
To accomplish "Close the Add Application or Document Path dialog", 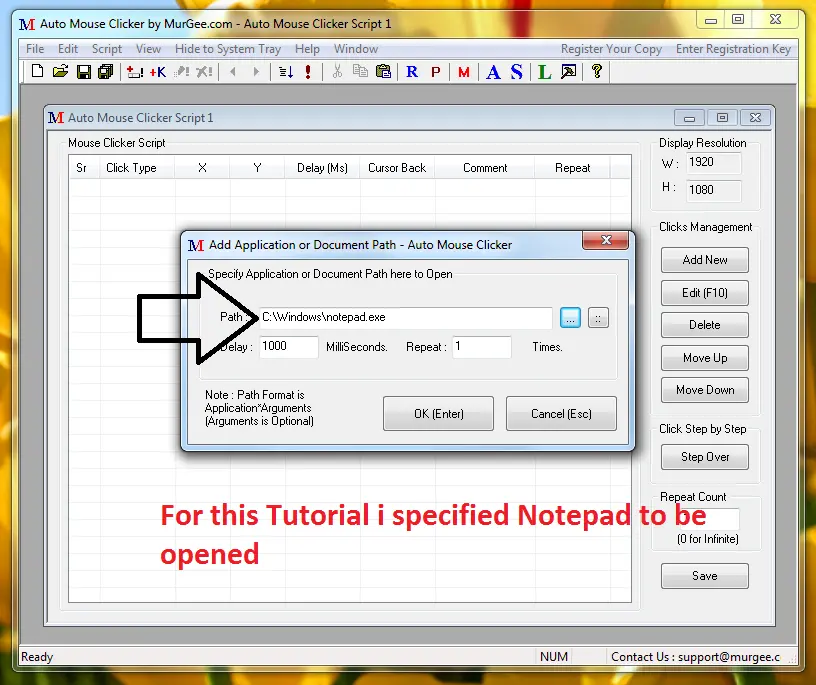I will pos(605,240).
